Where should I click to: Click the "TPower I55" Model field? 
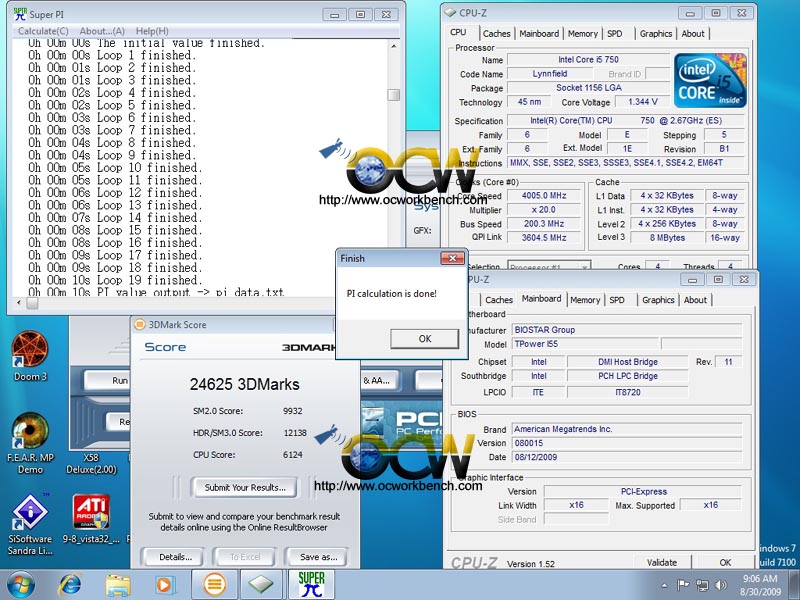coord(585,344)
